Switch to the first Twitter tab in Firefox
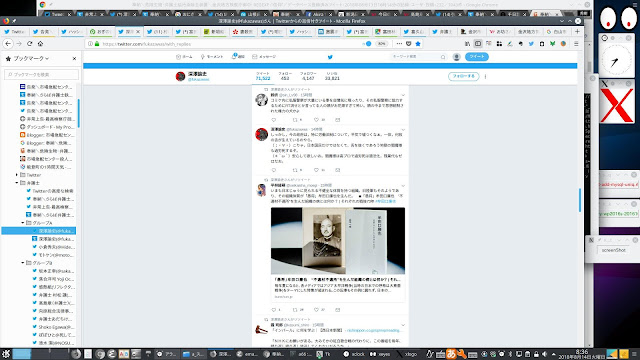The height and width of the screenshot is (360, 640). coord(15,31)
